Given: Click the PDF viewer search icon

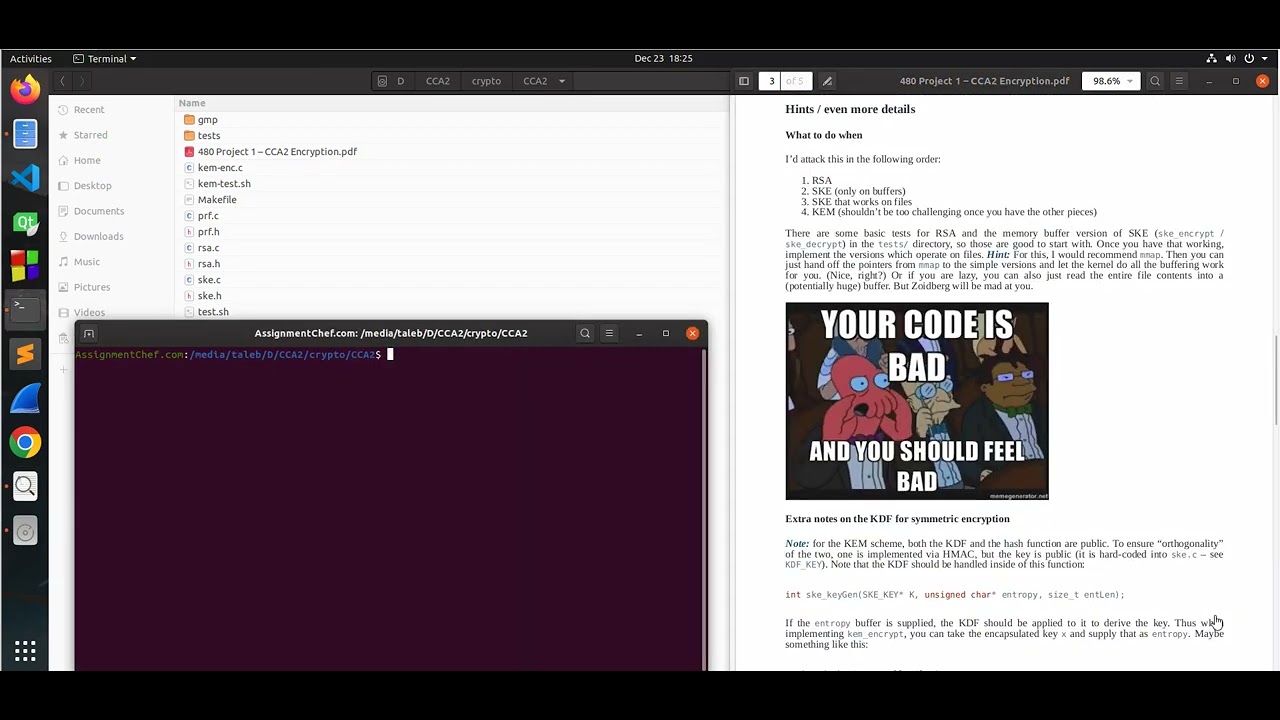Looking at the screenshot, I should [x=1155, y=81].
